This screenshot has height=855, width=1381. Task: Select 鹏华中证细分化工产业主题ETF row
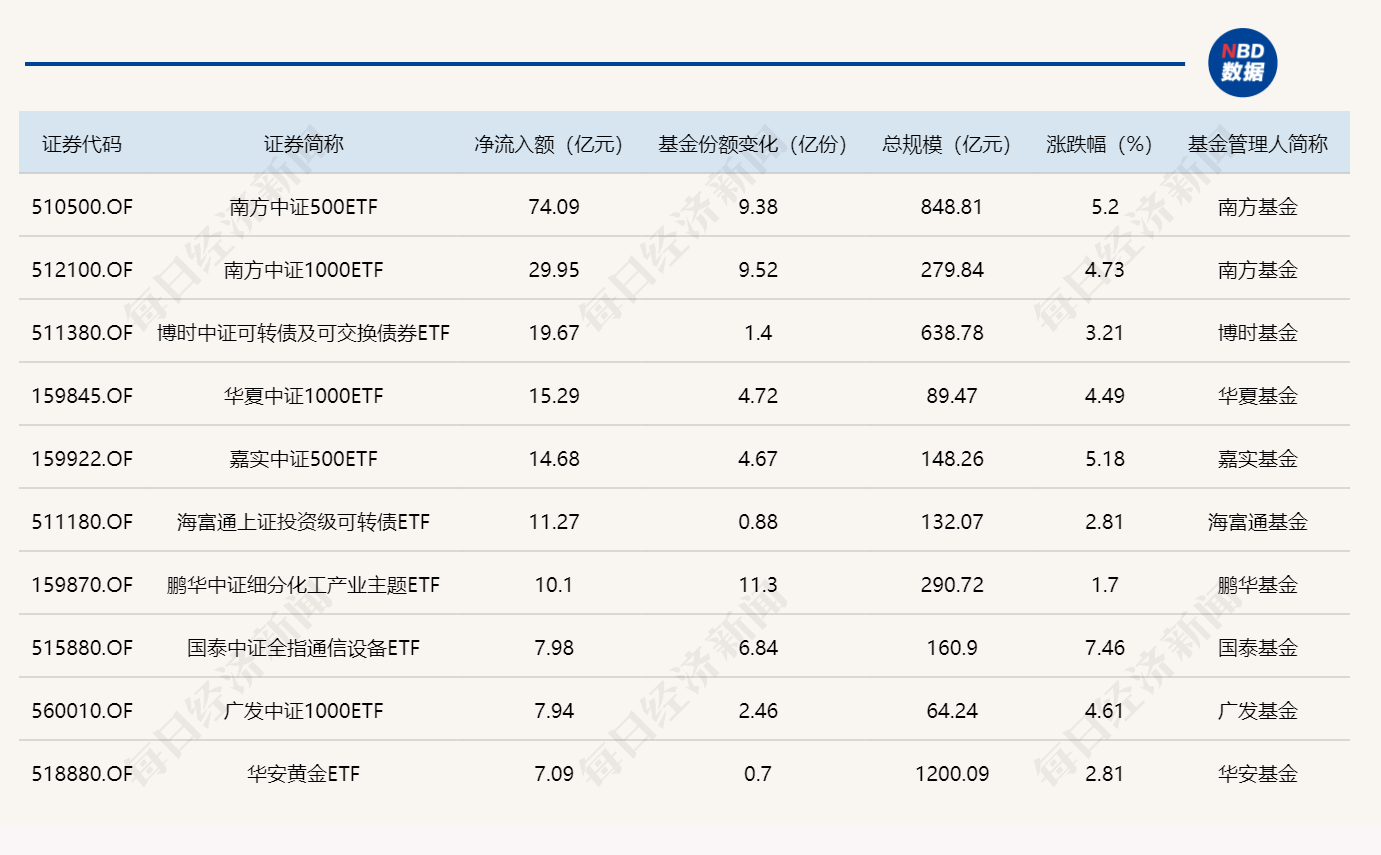(x=302, y=585)
